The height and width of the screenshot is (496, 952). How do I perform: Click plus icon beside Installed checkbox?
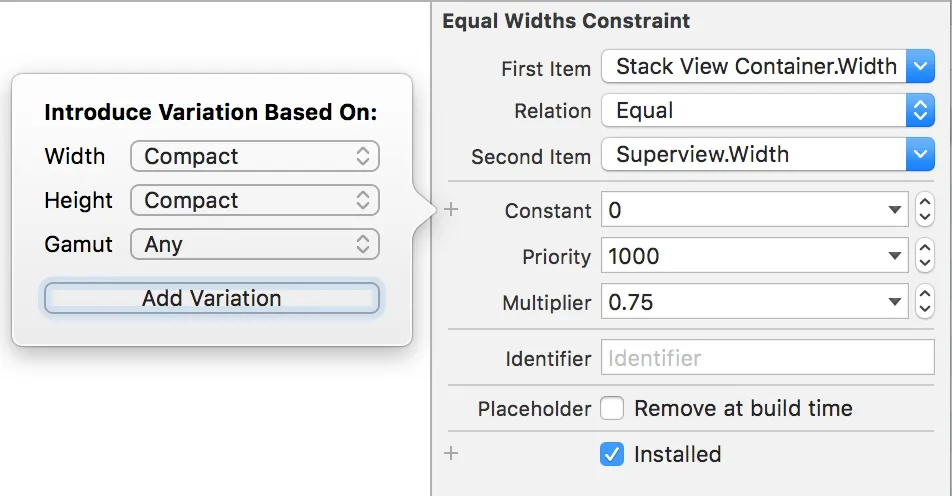point(451,454)
